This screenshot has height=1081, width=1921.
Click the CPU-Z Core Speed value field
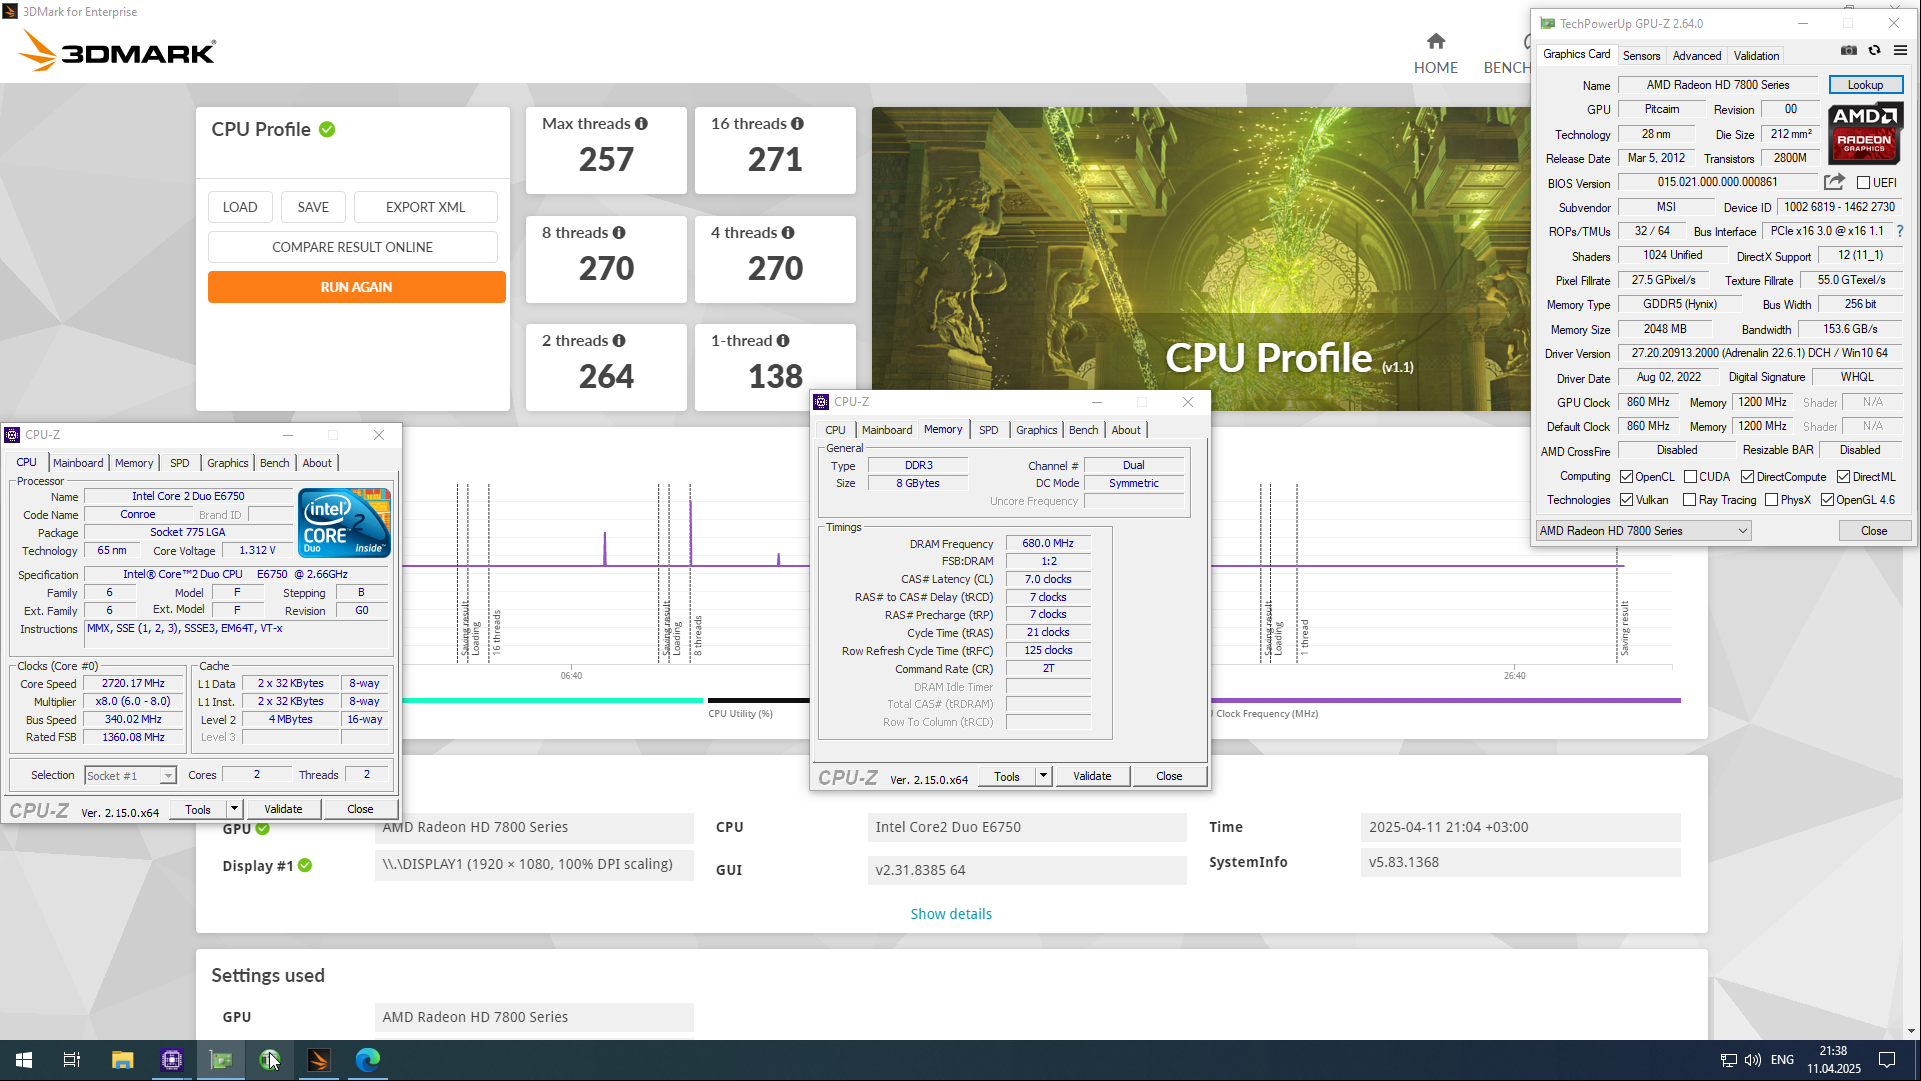click(134, 684)
